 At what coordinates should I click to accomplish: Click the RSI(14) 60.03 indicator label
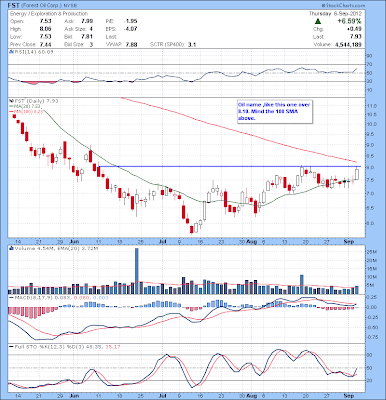pyautogui.click(x=33, y=52)
